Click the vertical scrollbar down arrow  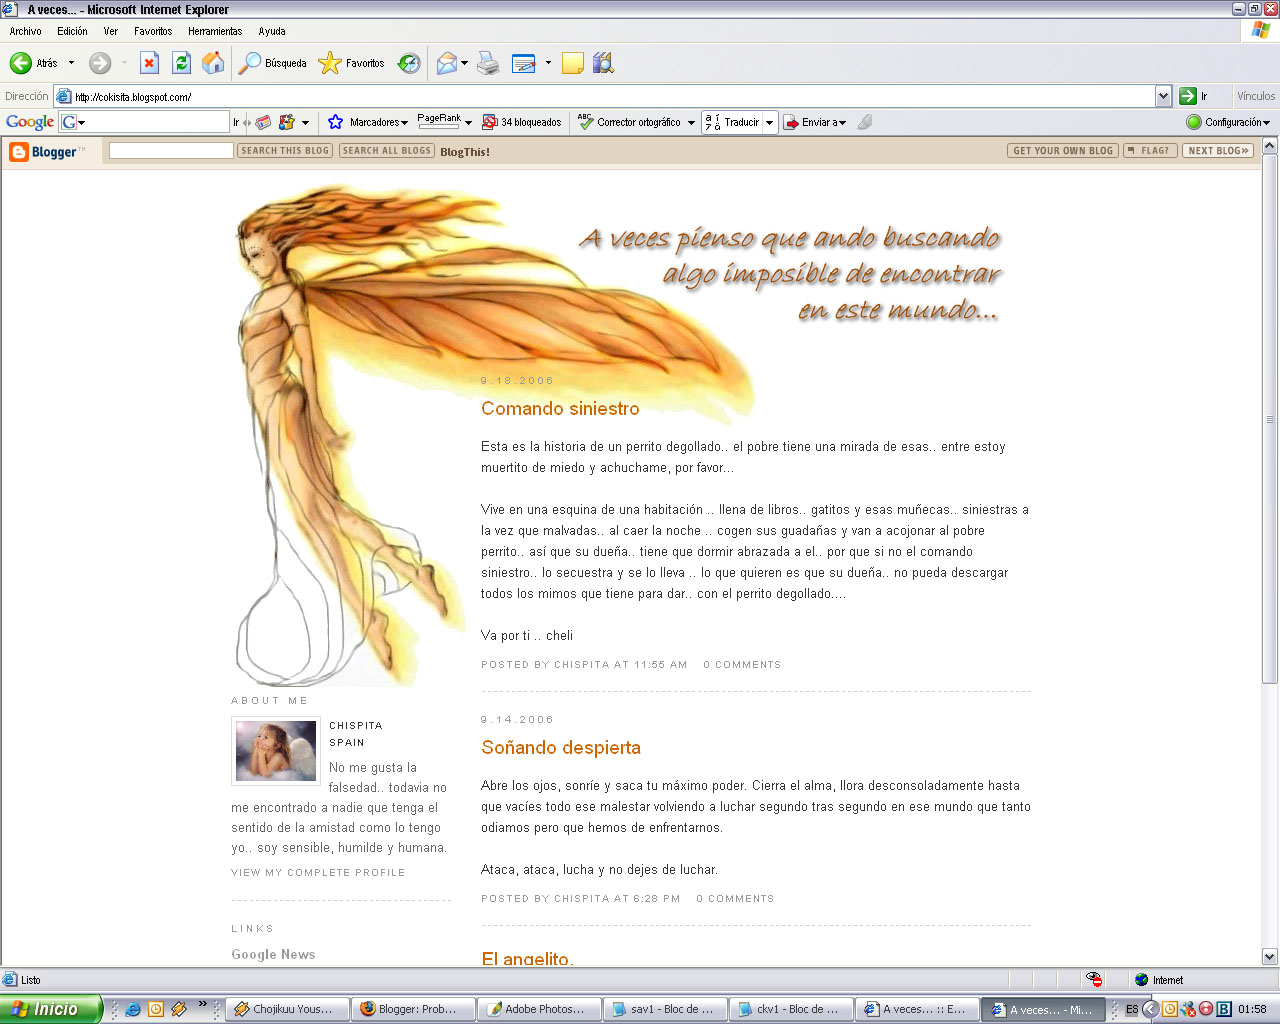coord(1270,956)
